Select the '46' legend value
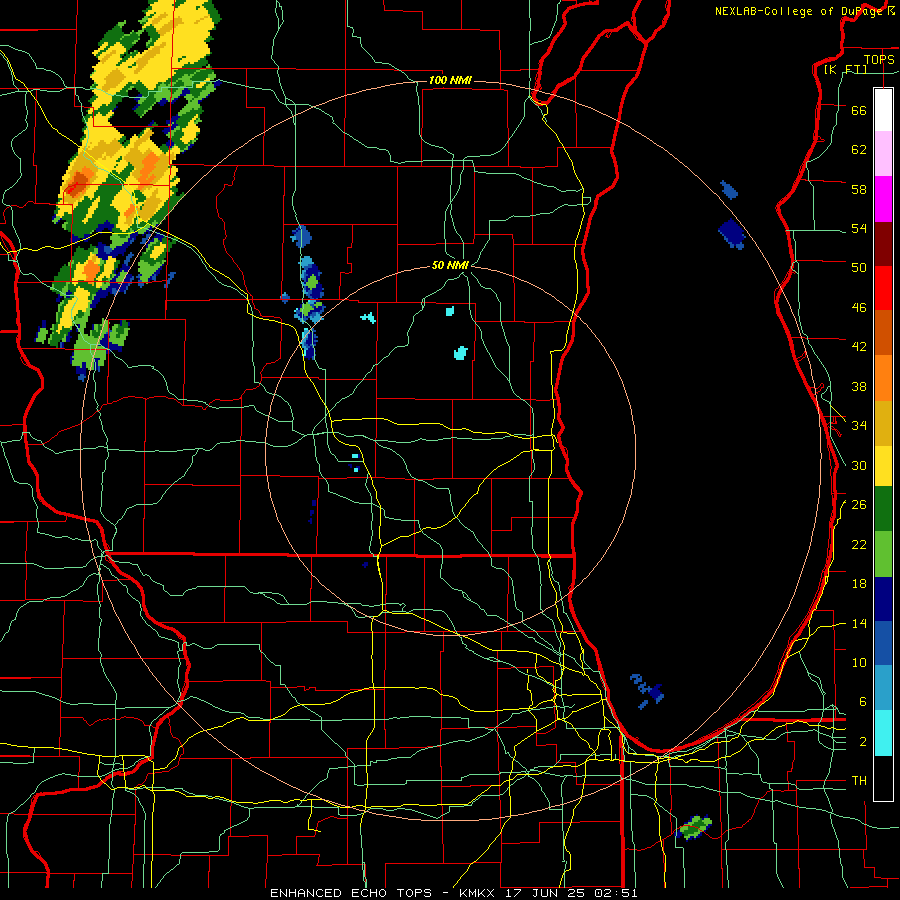Screen dimensions: 900x900 859,308
